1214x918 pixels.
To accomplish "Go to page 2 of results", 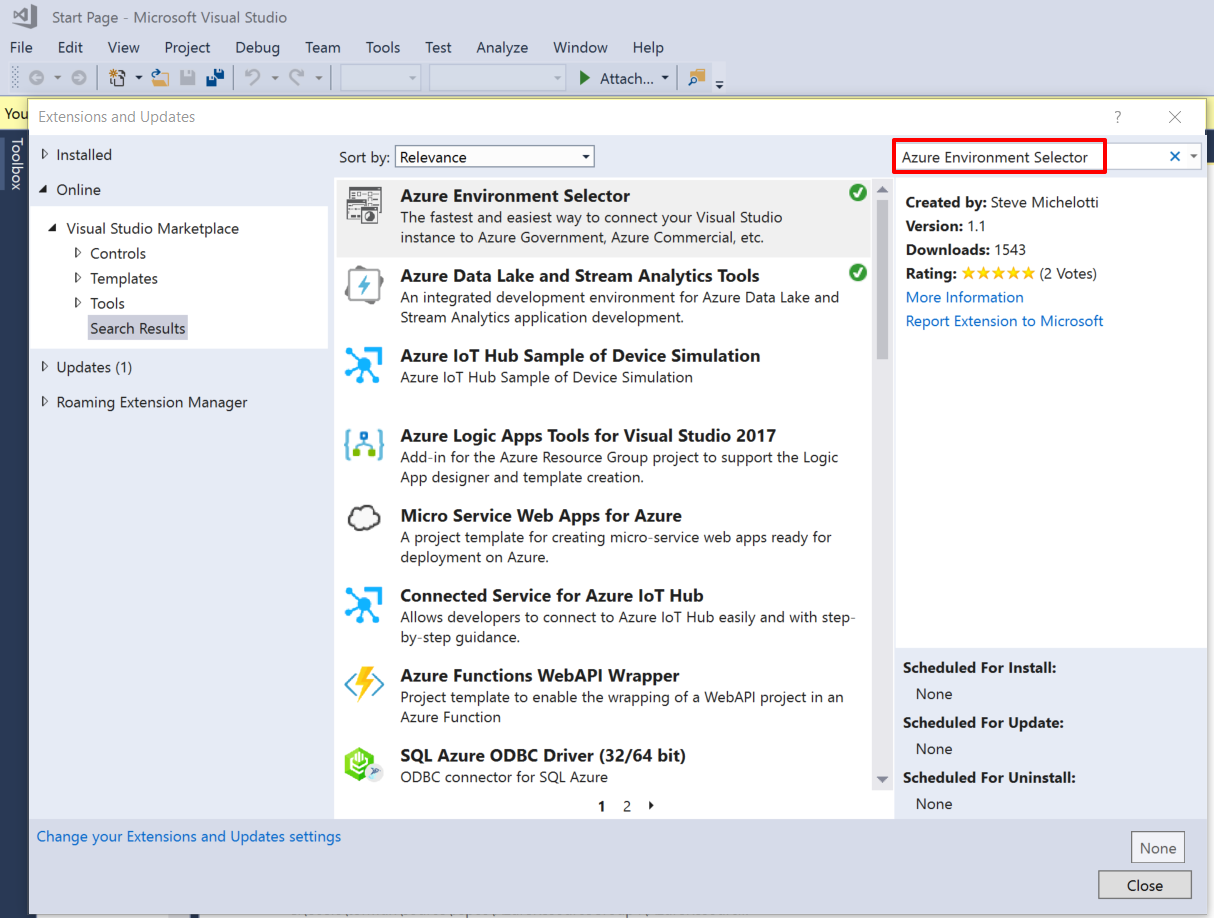I will (x=627, y=806).
